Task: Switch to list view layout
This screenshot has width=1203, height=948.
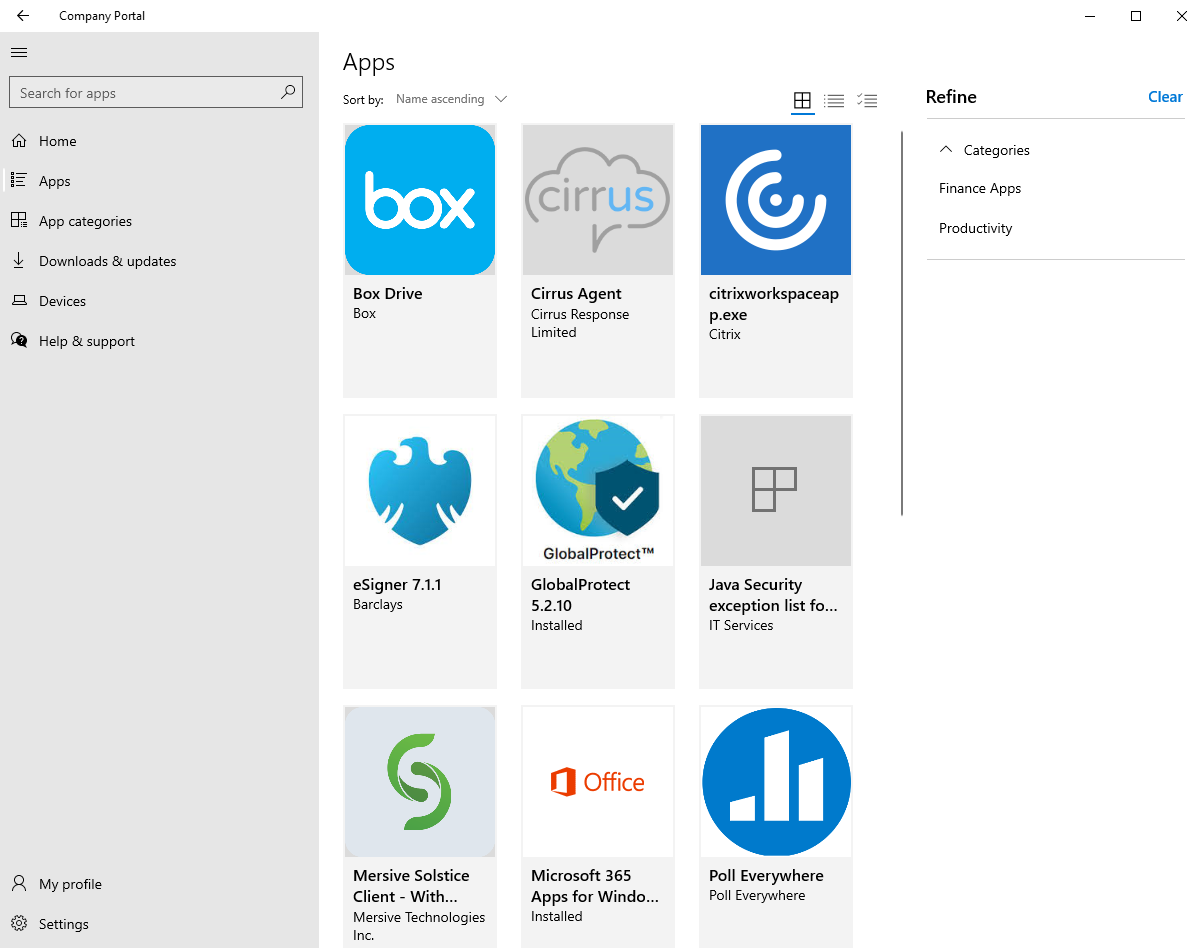Action: coord(834,100)
